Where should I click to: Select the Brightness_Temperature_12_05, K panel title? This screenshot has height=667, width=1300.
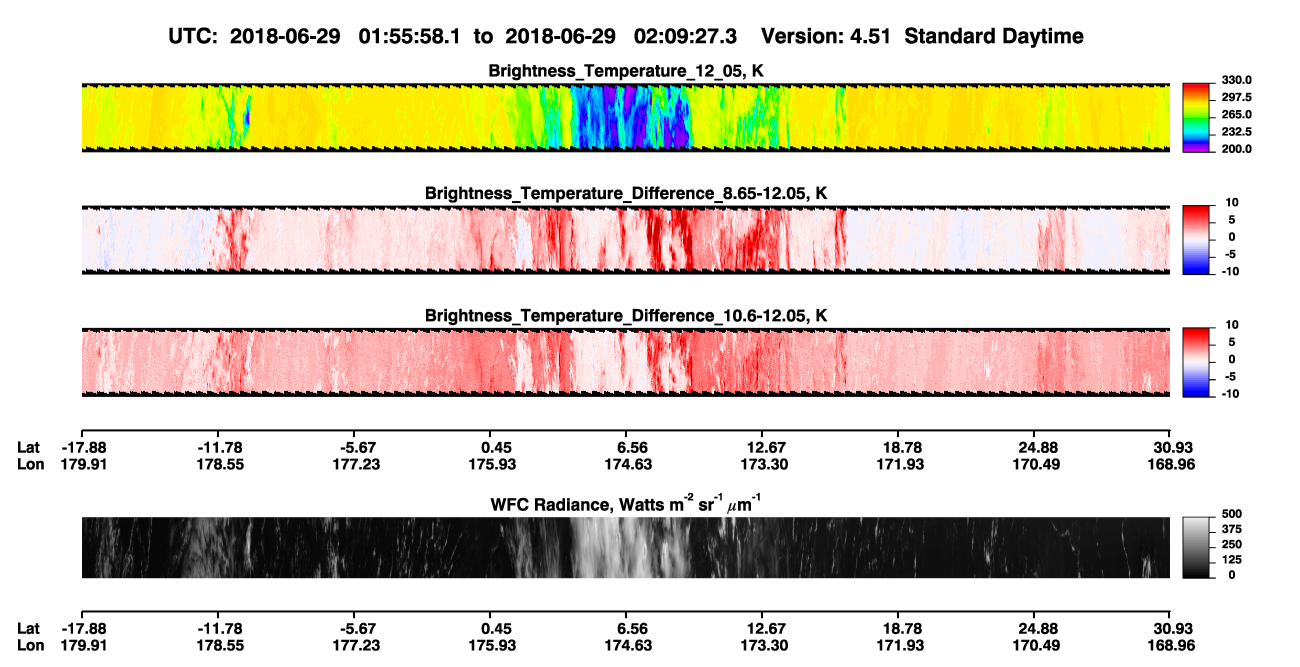626,71
